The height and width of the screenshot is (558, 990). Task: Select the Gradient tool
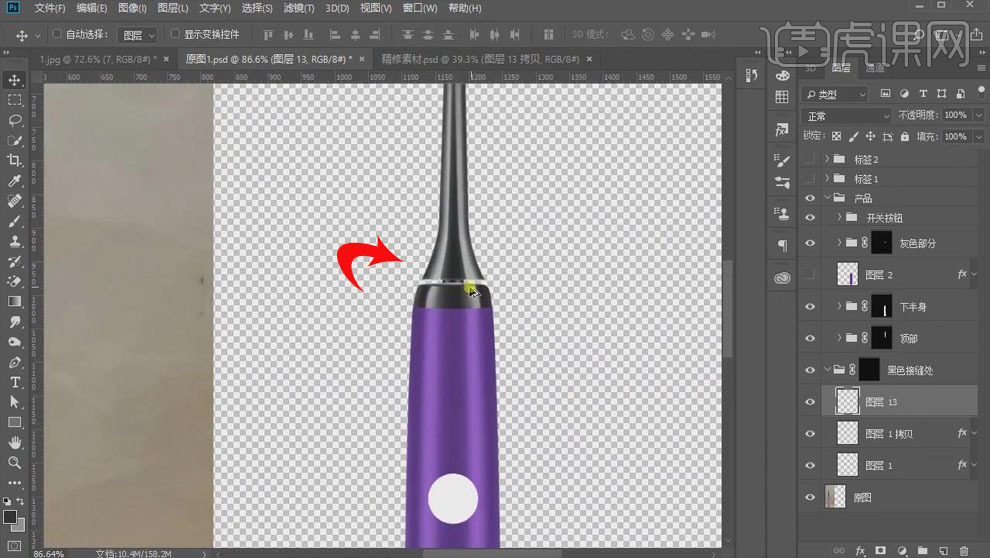(x=15, y=302)
